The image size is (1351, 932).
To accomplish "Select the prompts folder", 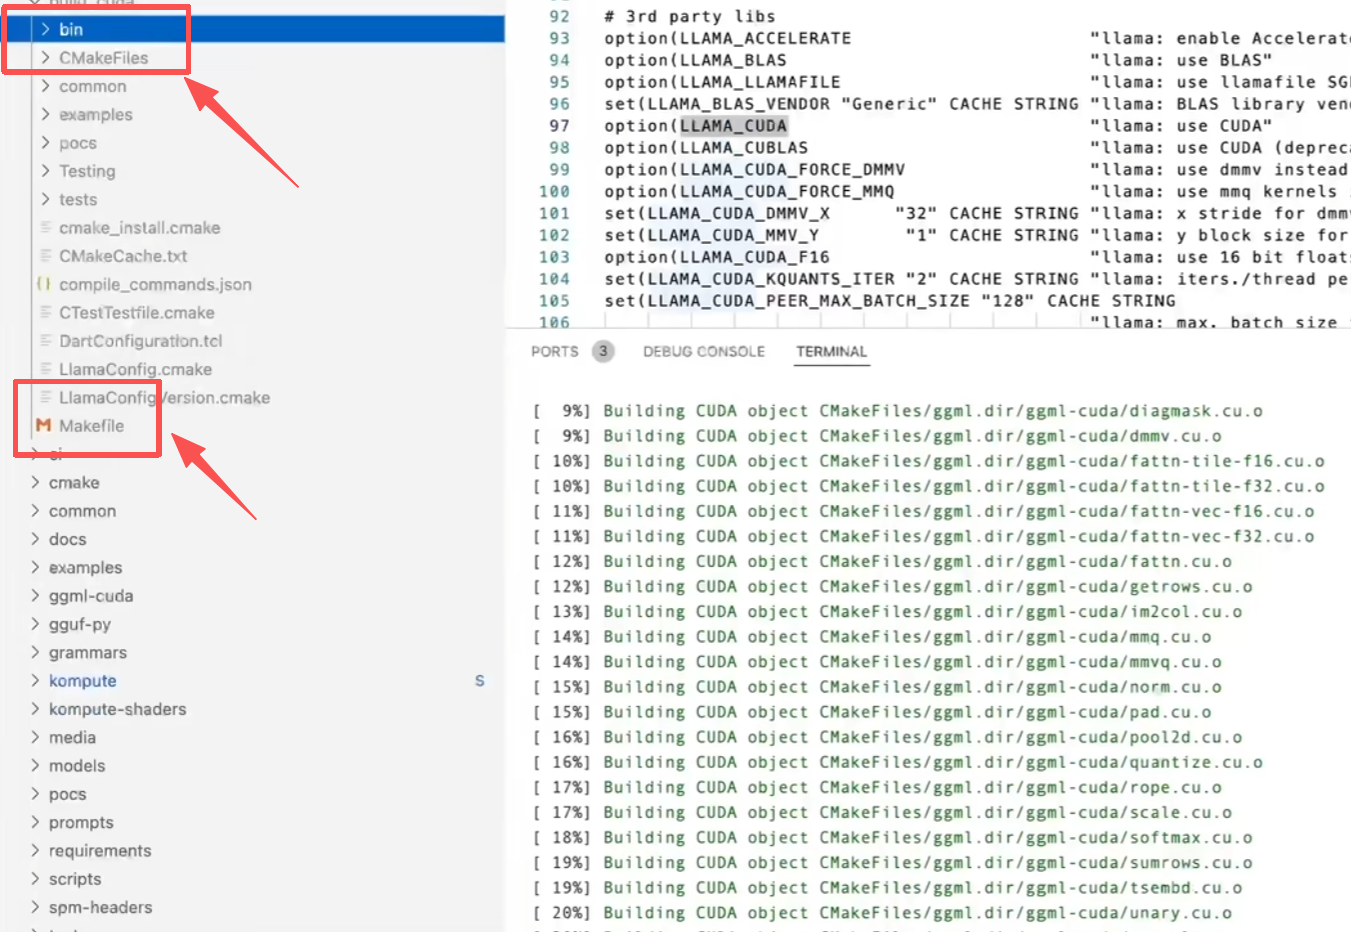I will (x=81, y=823).
